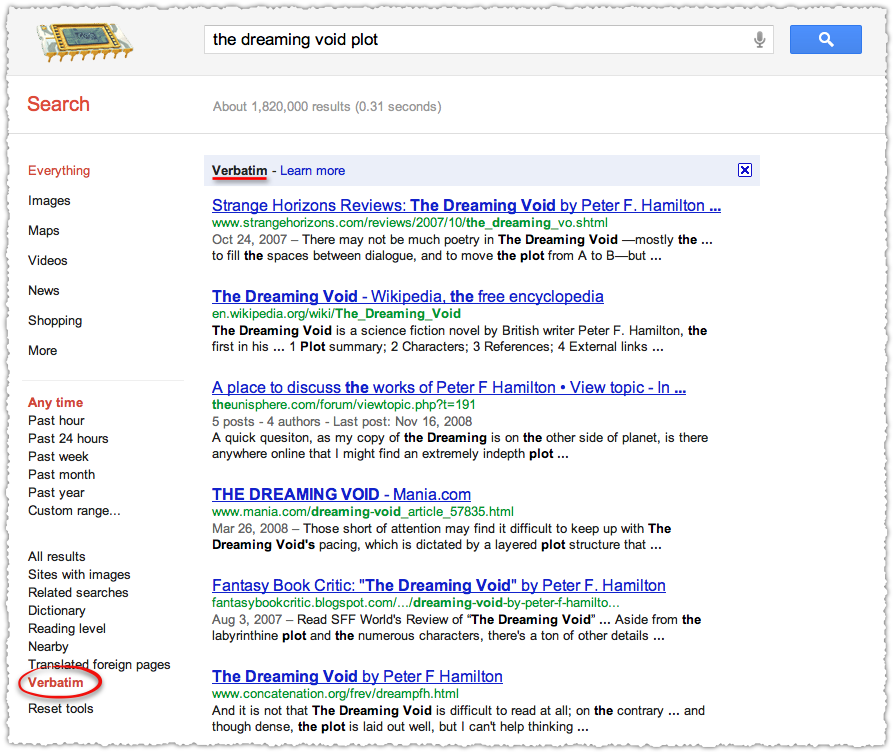Select All results option

click(57, 557)
